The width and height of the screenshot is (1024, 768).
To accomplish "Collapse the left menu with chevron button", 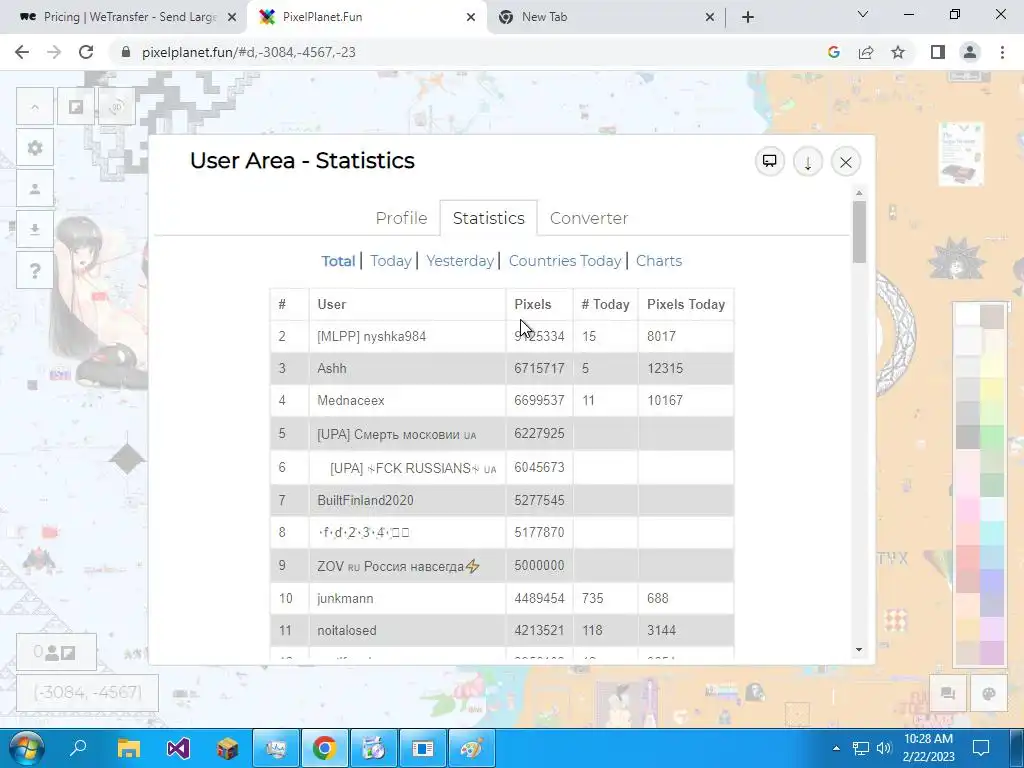I will (35, 106).
